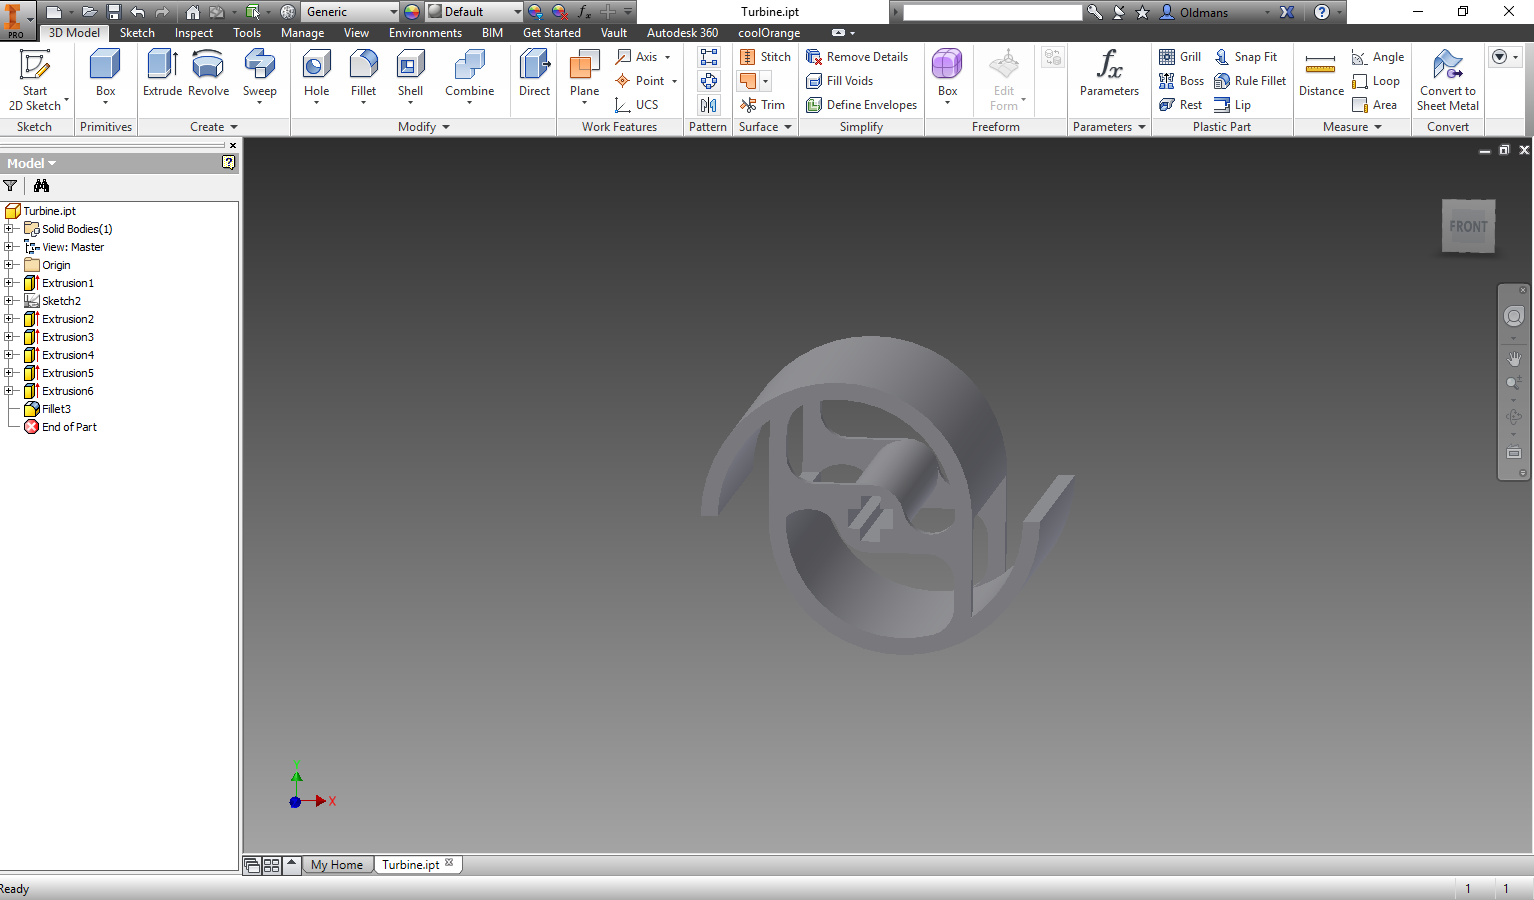Screen dimensions: 1534x900
Task: Activate the Extrude tool
Action: (162, 73)
